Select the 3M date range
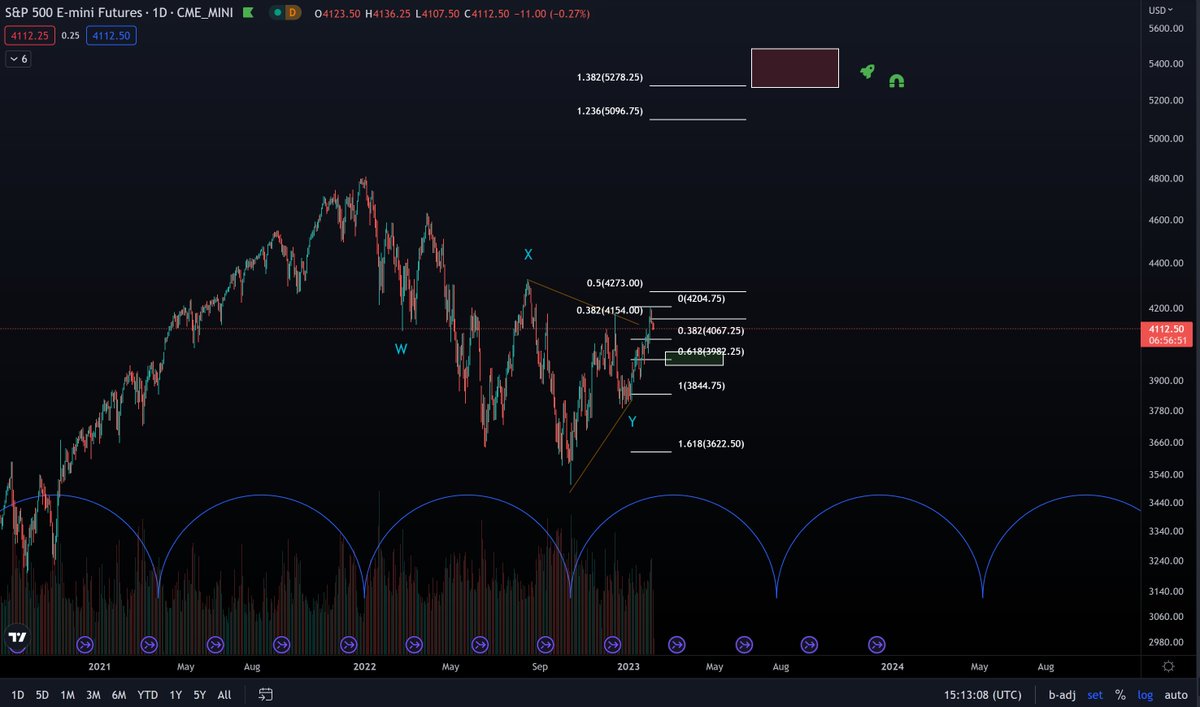Screen dimensions: 1200x707 [93, 694]
